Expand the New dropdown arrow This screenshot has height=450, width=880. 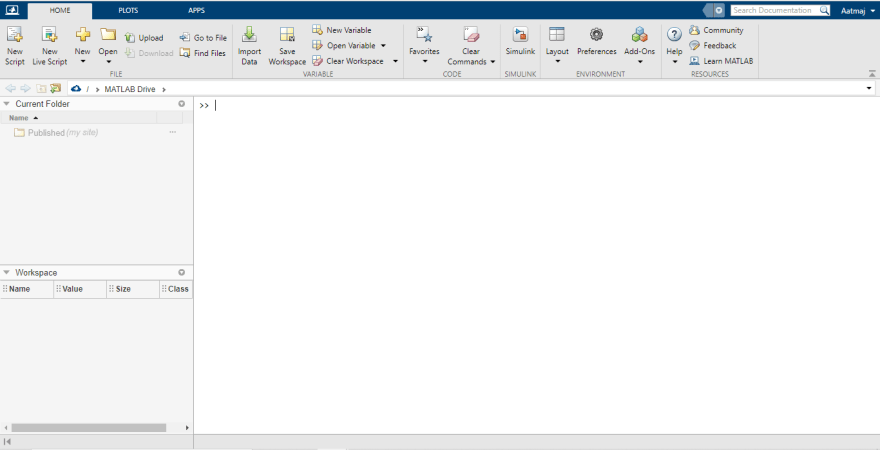(x=82, y=61)
